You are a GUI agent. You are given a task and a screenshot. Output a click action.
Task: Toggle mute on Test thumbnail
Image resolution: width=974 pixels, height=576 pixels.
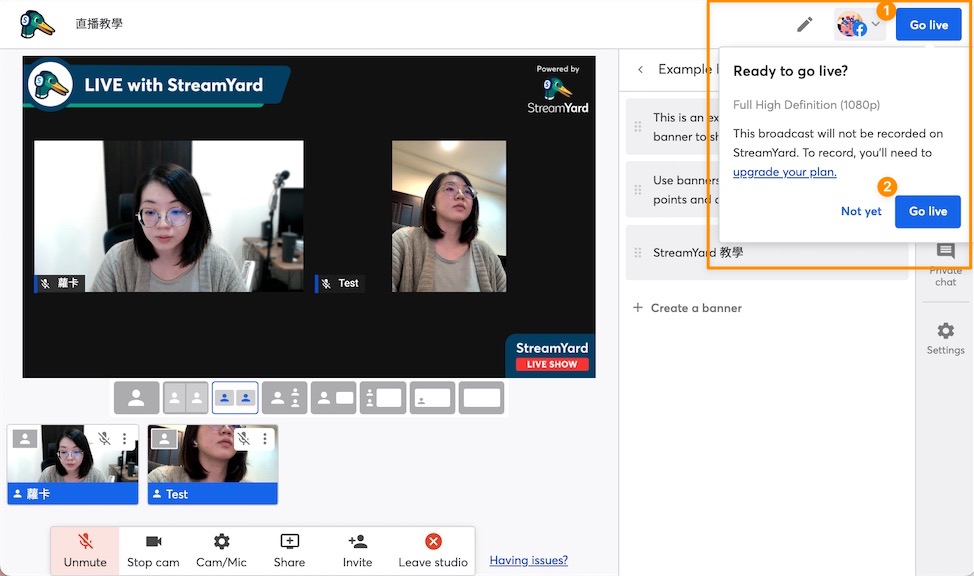coord(244,439)
